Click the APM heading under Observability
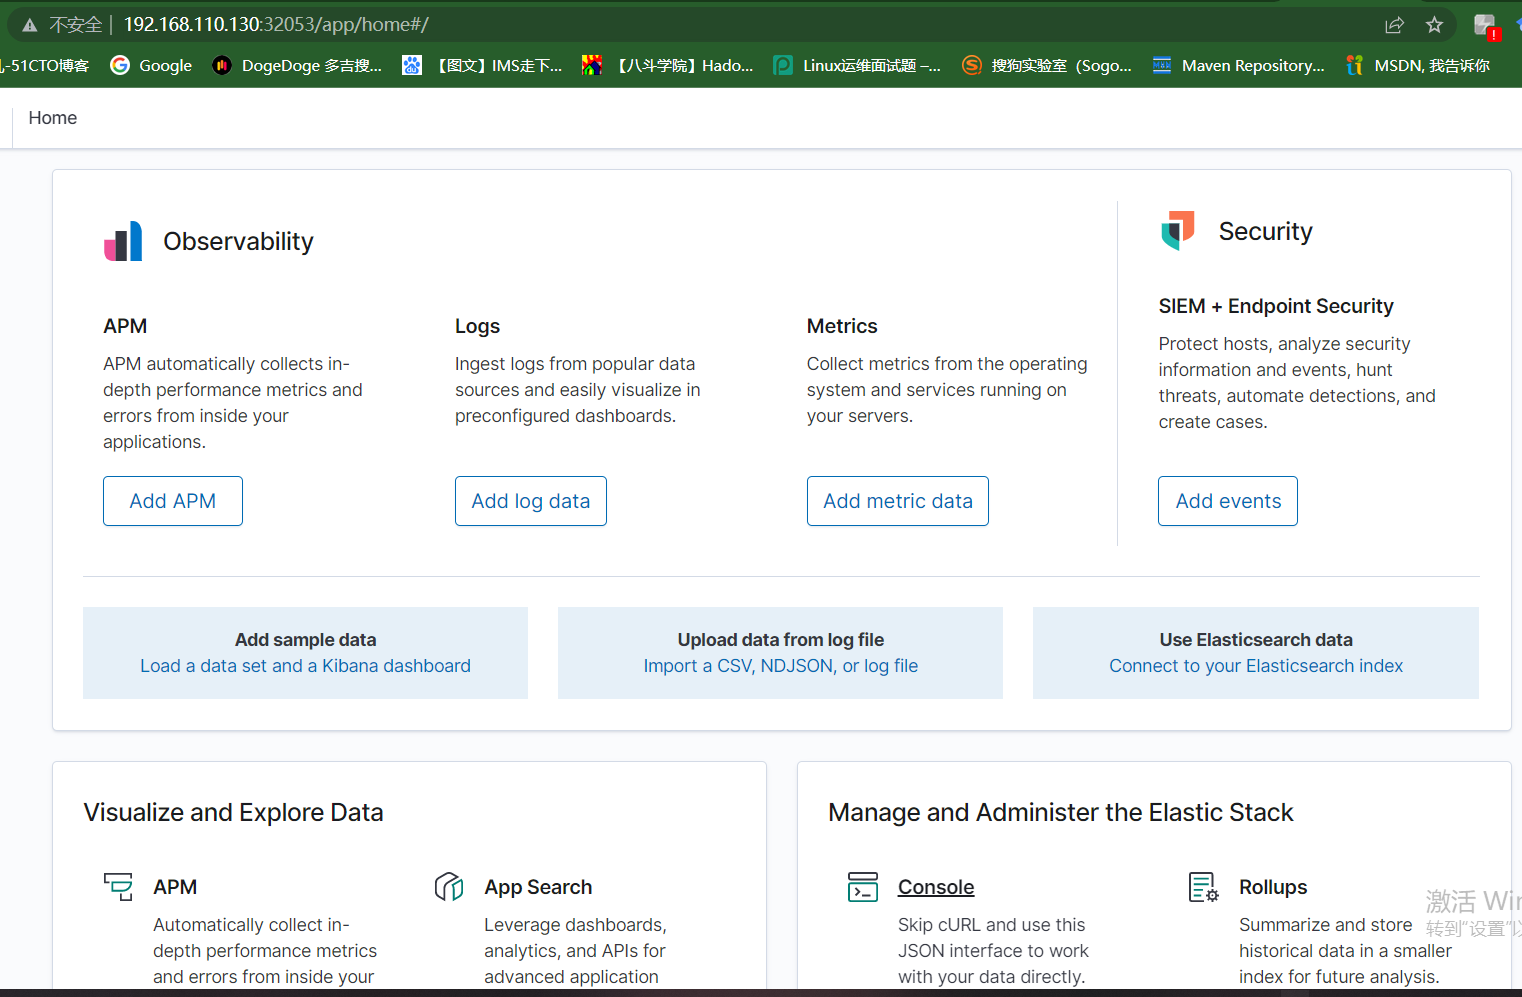The width and height of the screenshot is (1522, 997). click(x=125, y=326)
